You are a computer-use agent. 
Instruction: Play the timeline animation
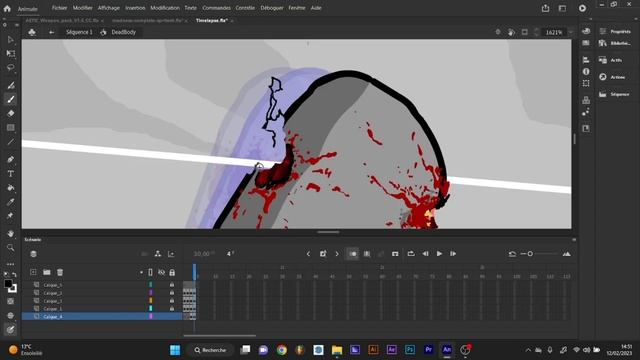[x=439, y=254]
